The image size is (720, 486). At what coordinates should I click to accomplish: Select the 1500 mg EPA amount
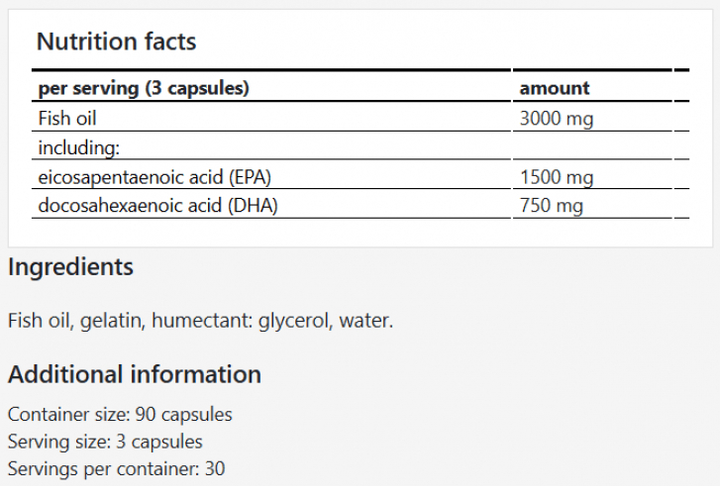556,178
